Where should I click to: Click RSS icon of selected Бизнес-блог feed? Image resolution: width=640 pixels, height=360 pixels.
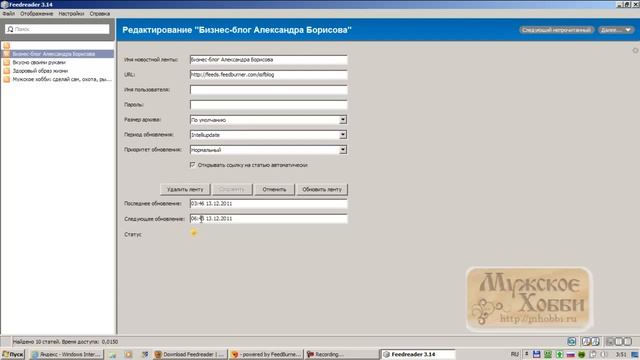(7, 54)
